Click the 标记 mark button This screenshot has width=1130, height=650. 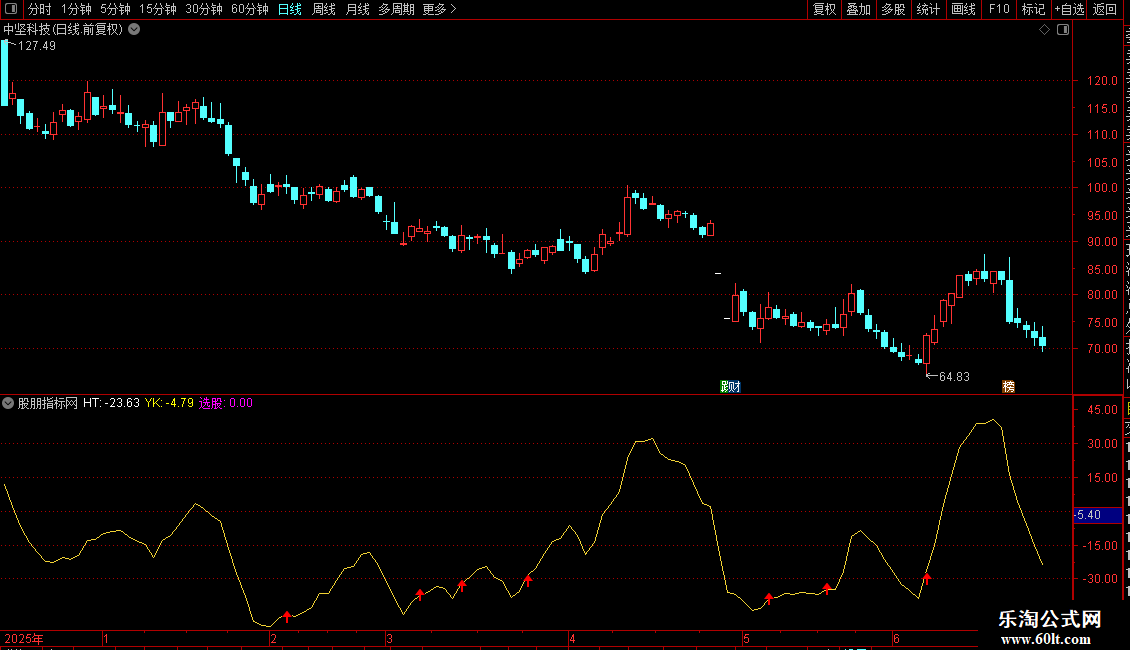click(x=1033, y=9)
